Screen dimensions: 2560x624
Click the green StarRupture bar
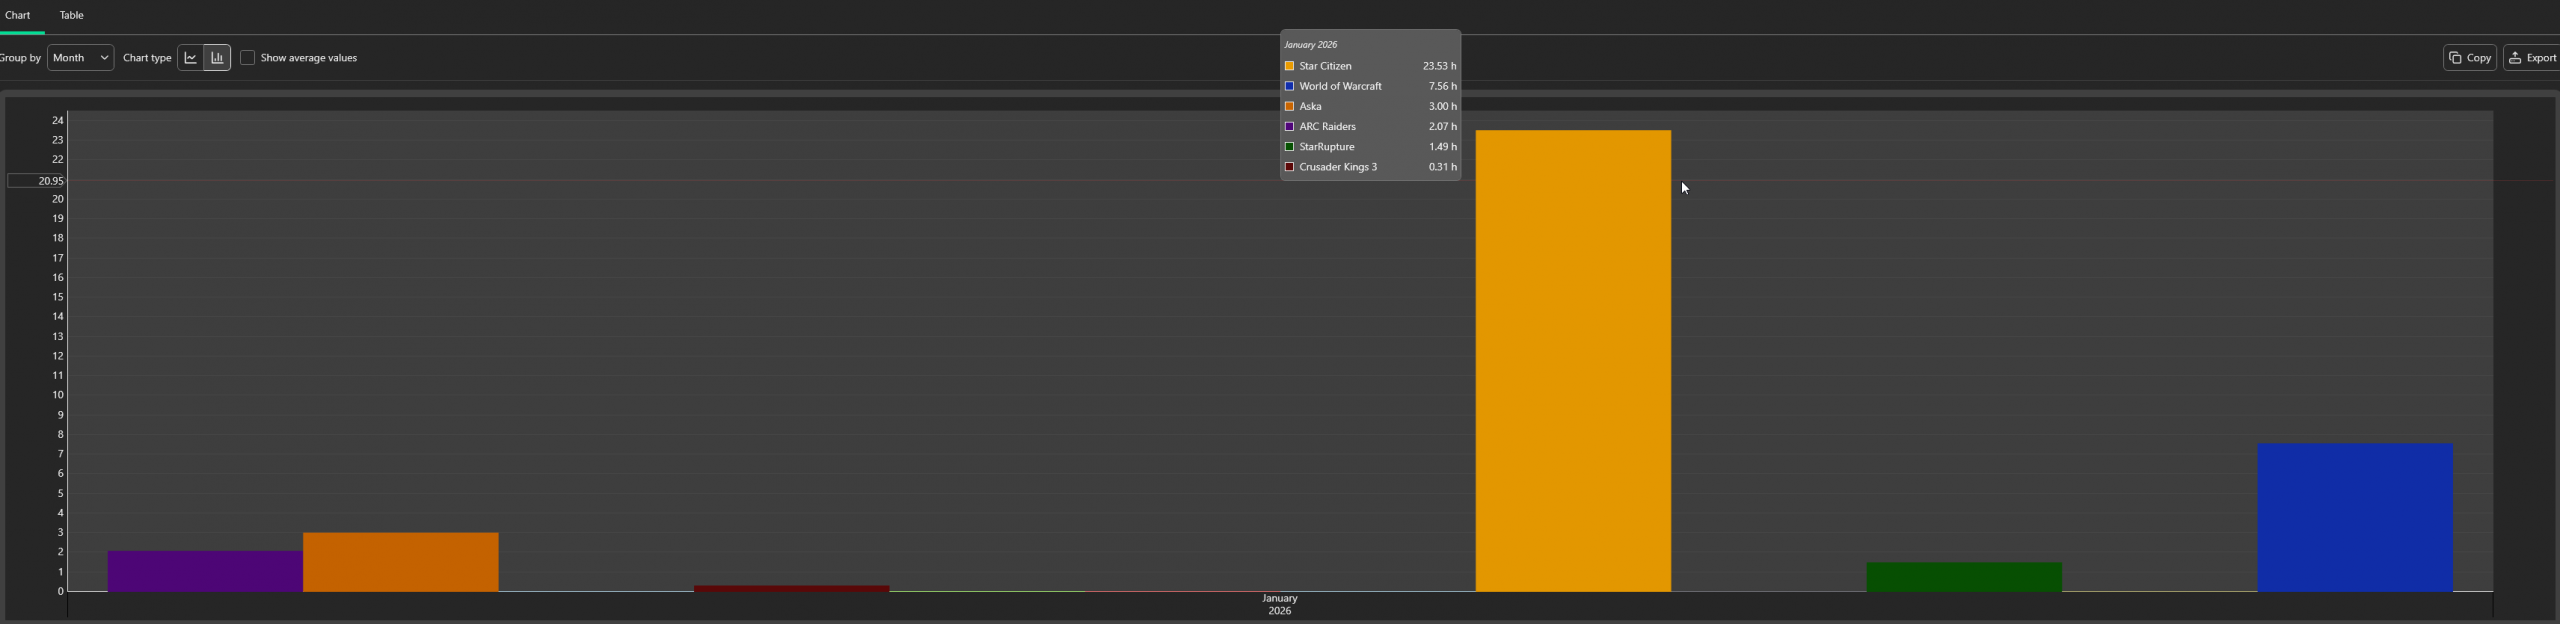1963,577
